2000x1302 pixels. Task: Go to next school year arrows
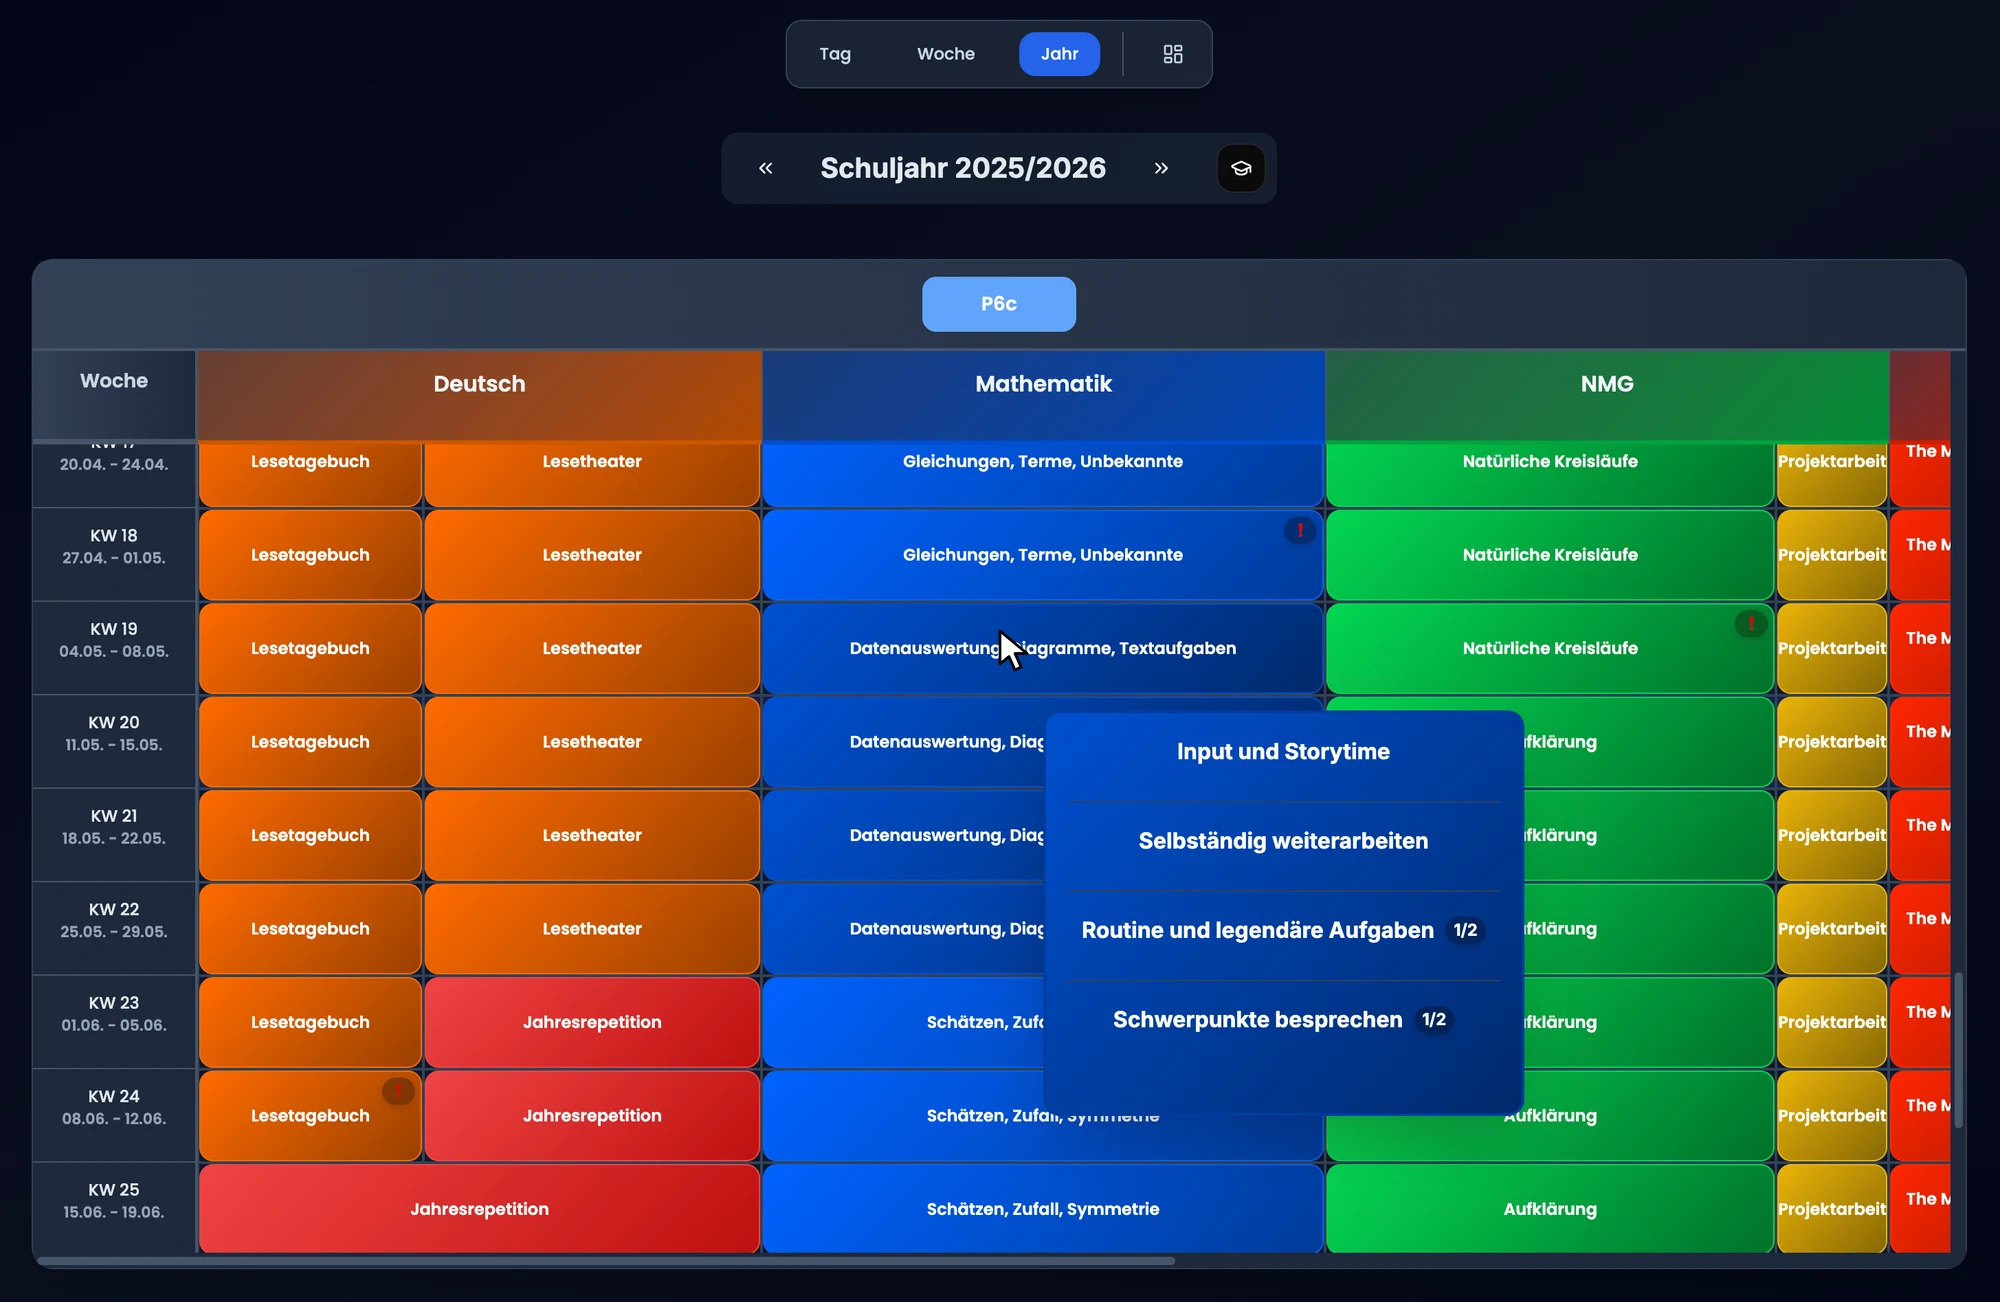tap(1161, 168)
